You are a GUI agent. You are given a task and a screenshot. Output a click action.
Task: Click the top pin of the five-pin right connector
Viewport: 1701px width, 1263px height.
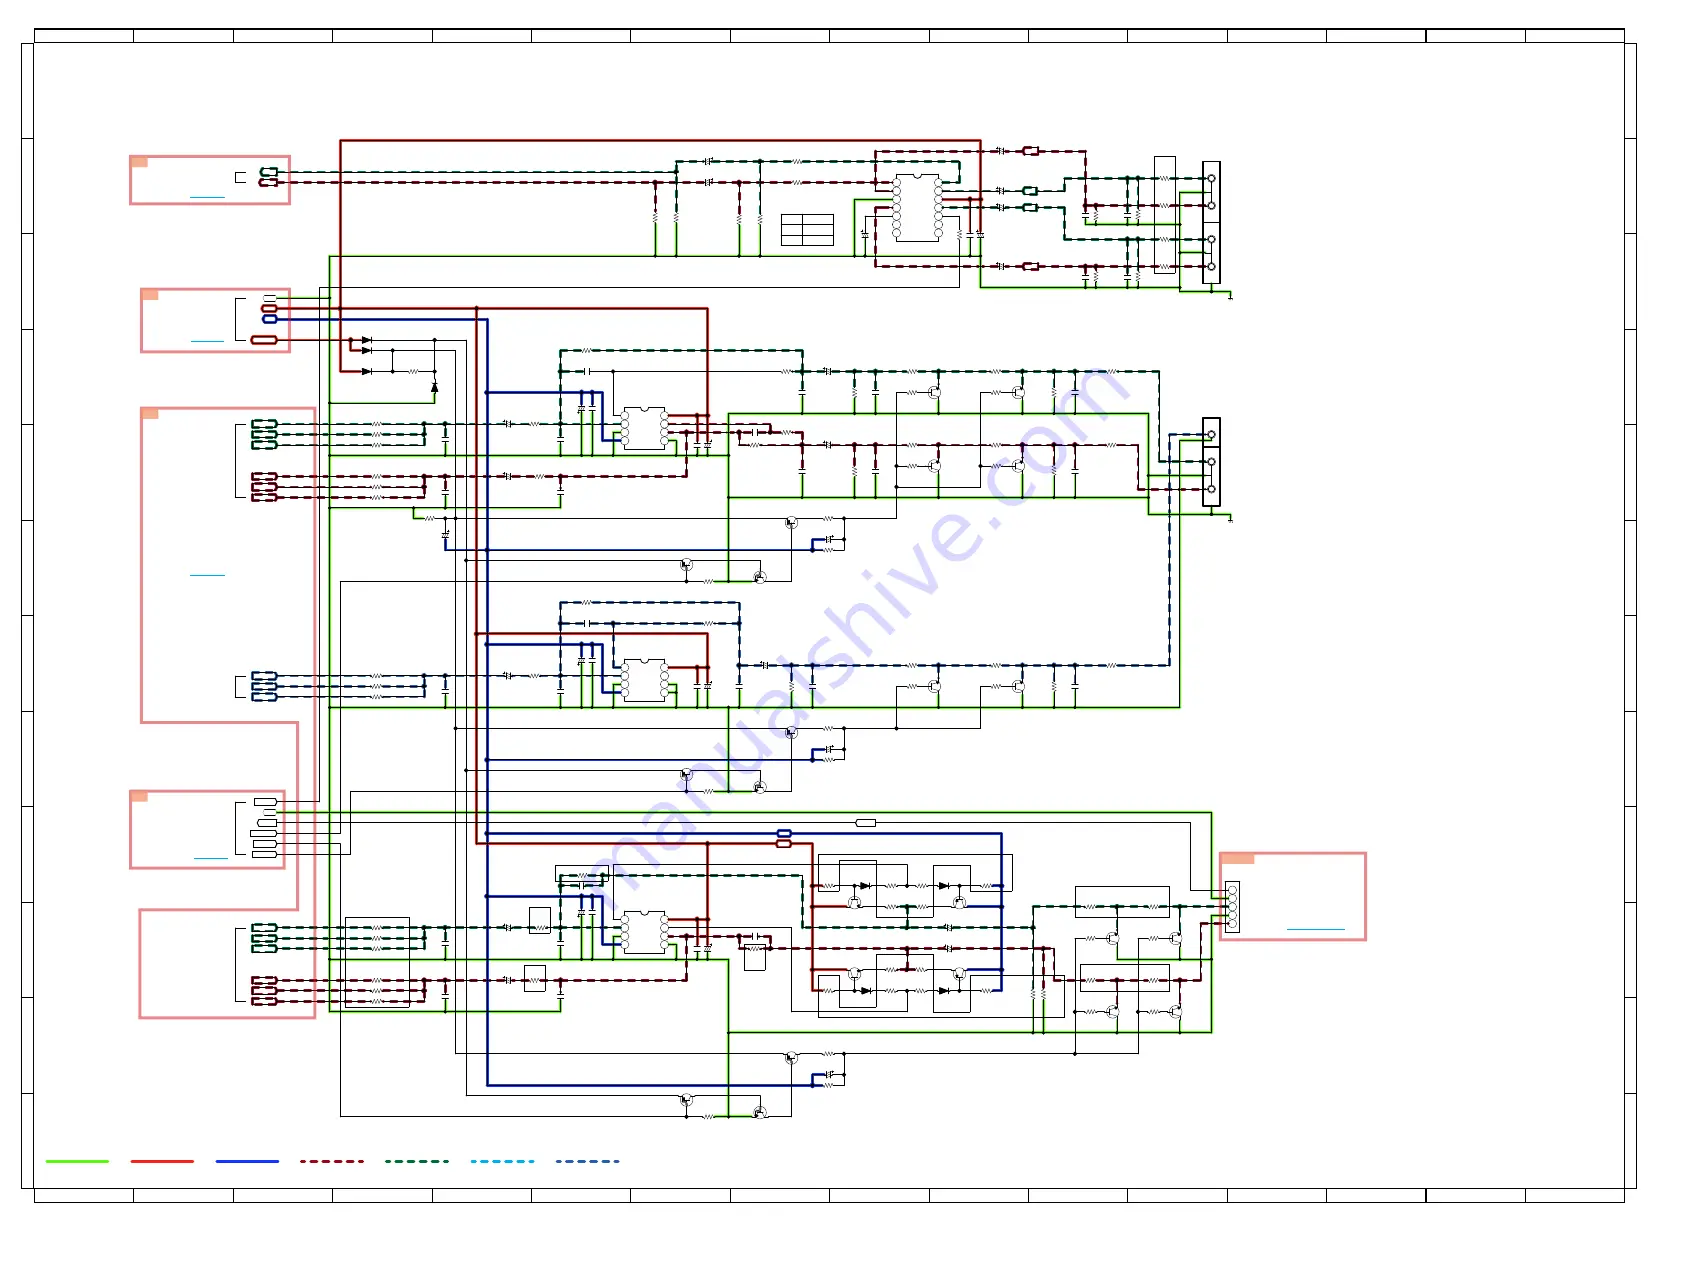pos(1232,889)
